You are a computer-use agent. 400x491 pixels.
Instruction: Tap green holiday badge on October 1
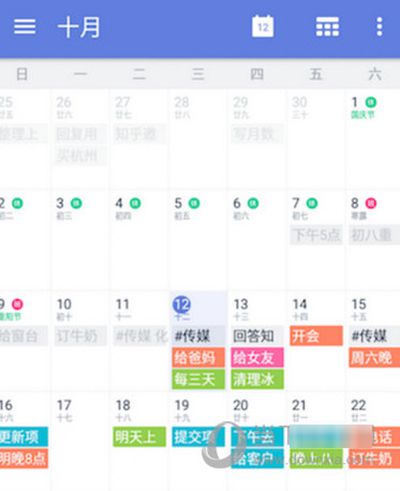click(x=371, y=102)
